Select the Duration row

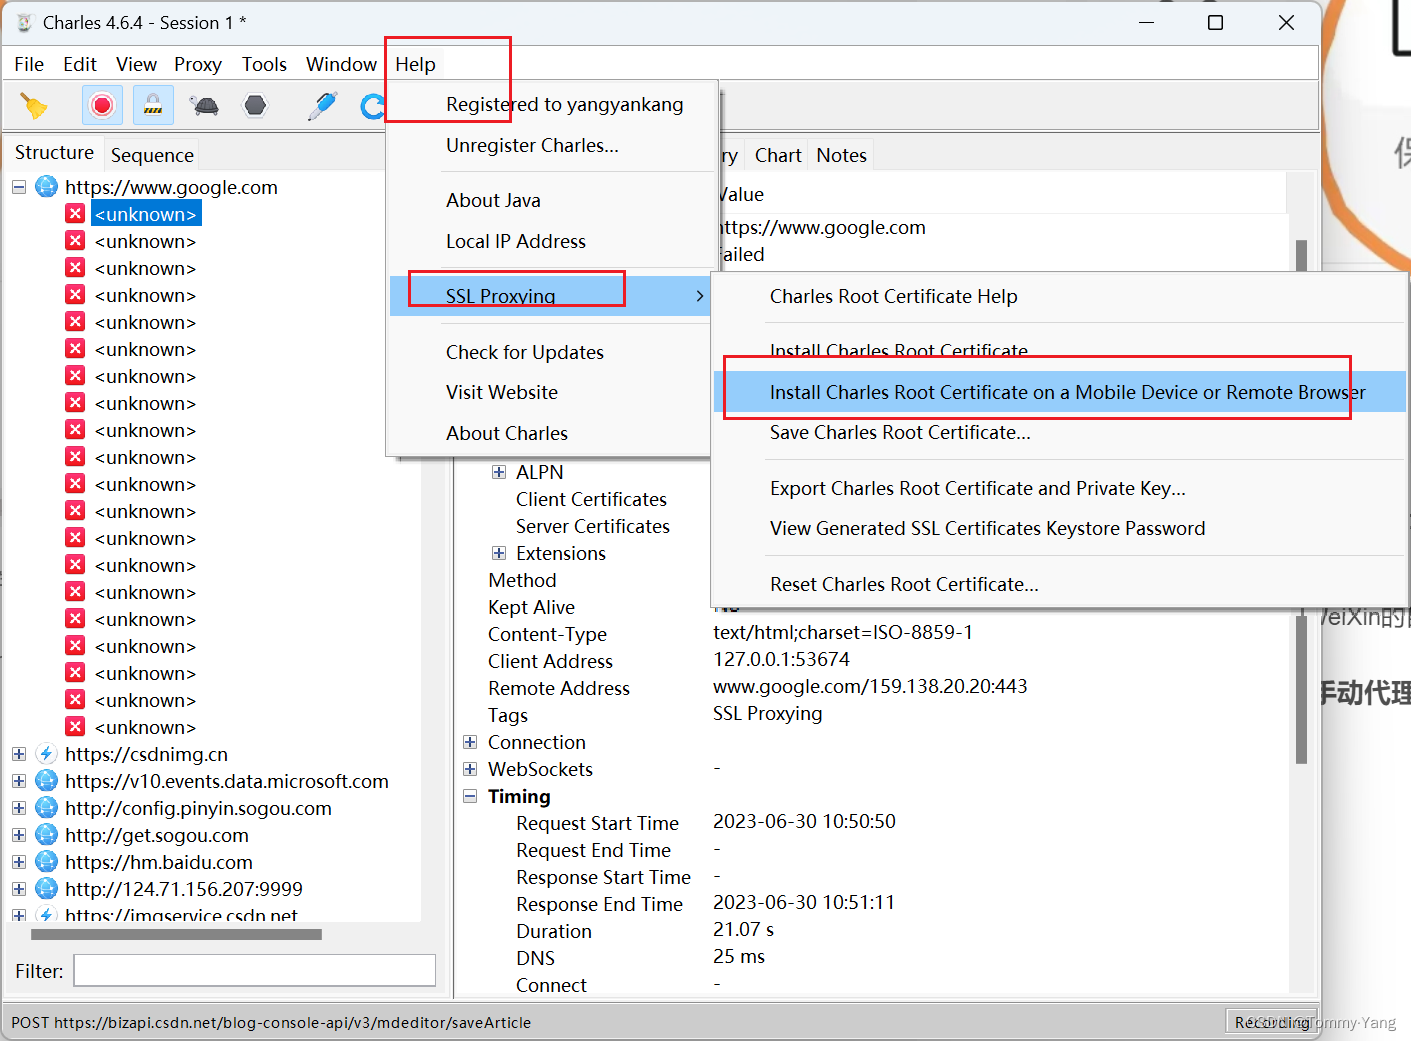pyautogui.click(x=553, y=931)
